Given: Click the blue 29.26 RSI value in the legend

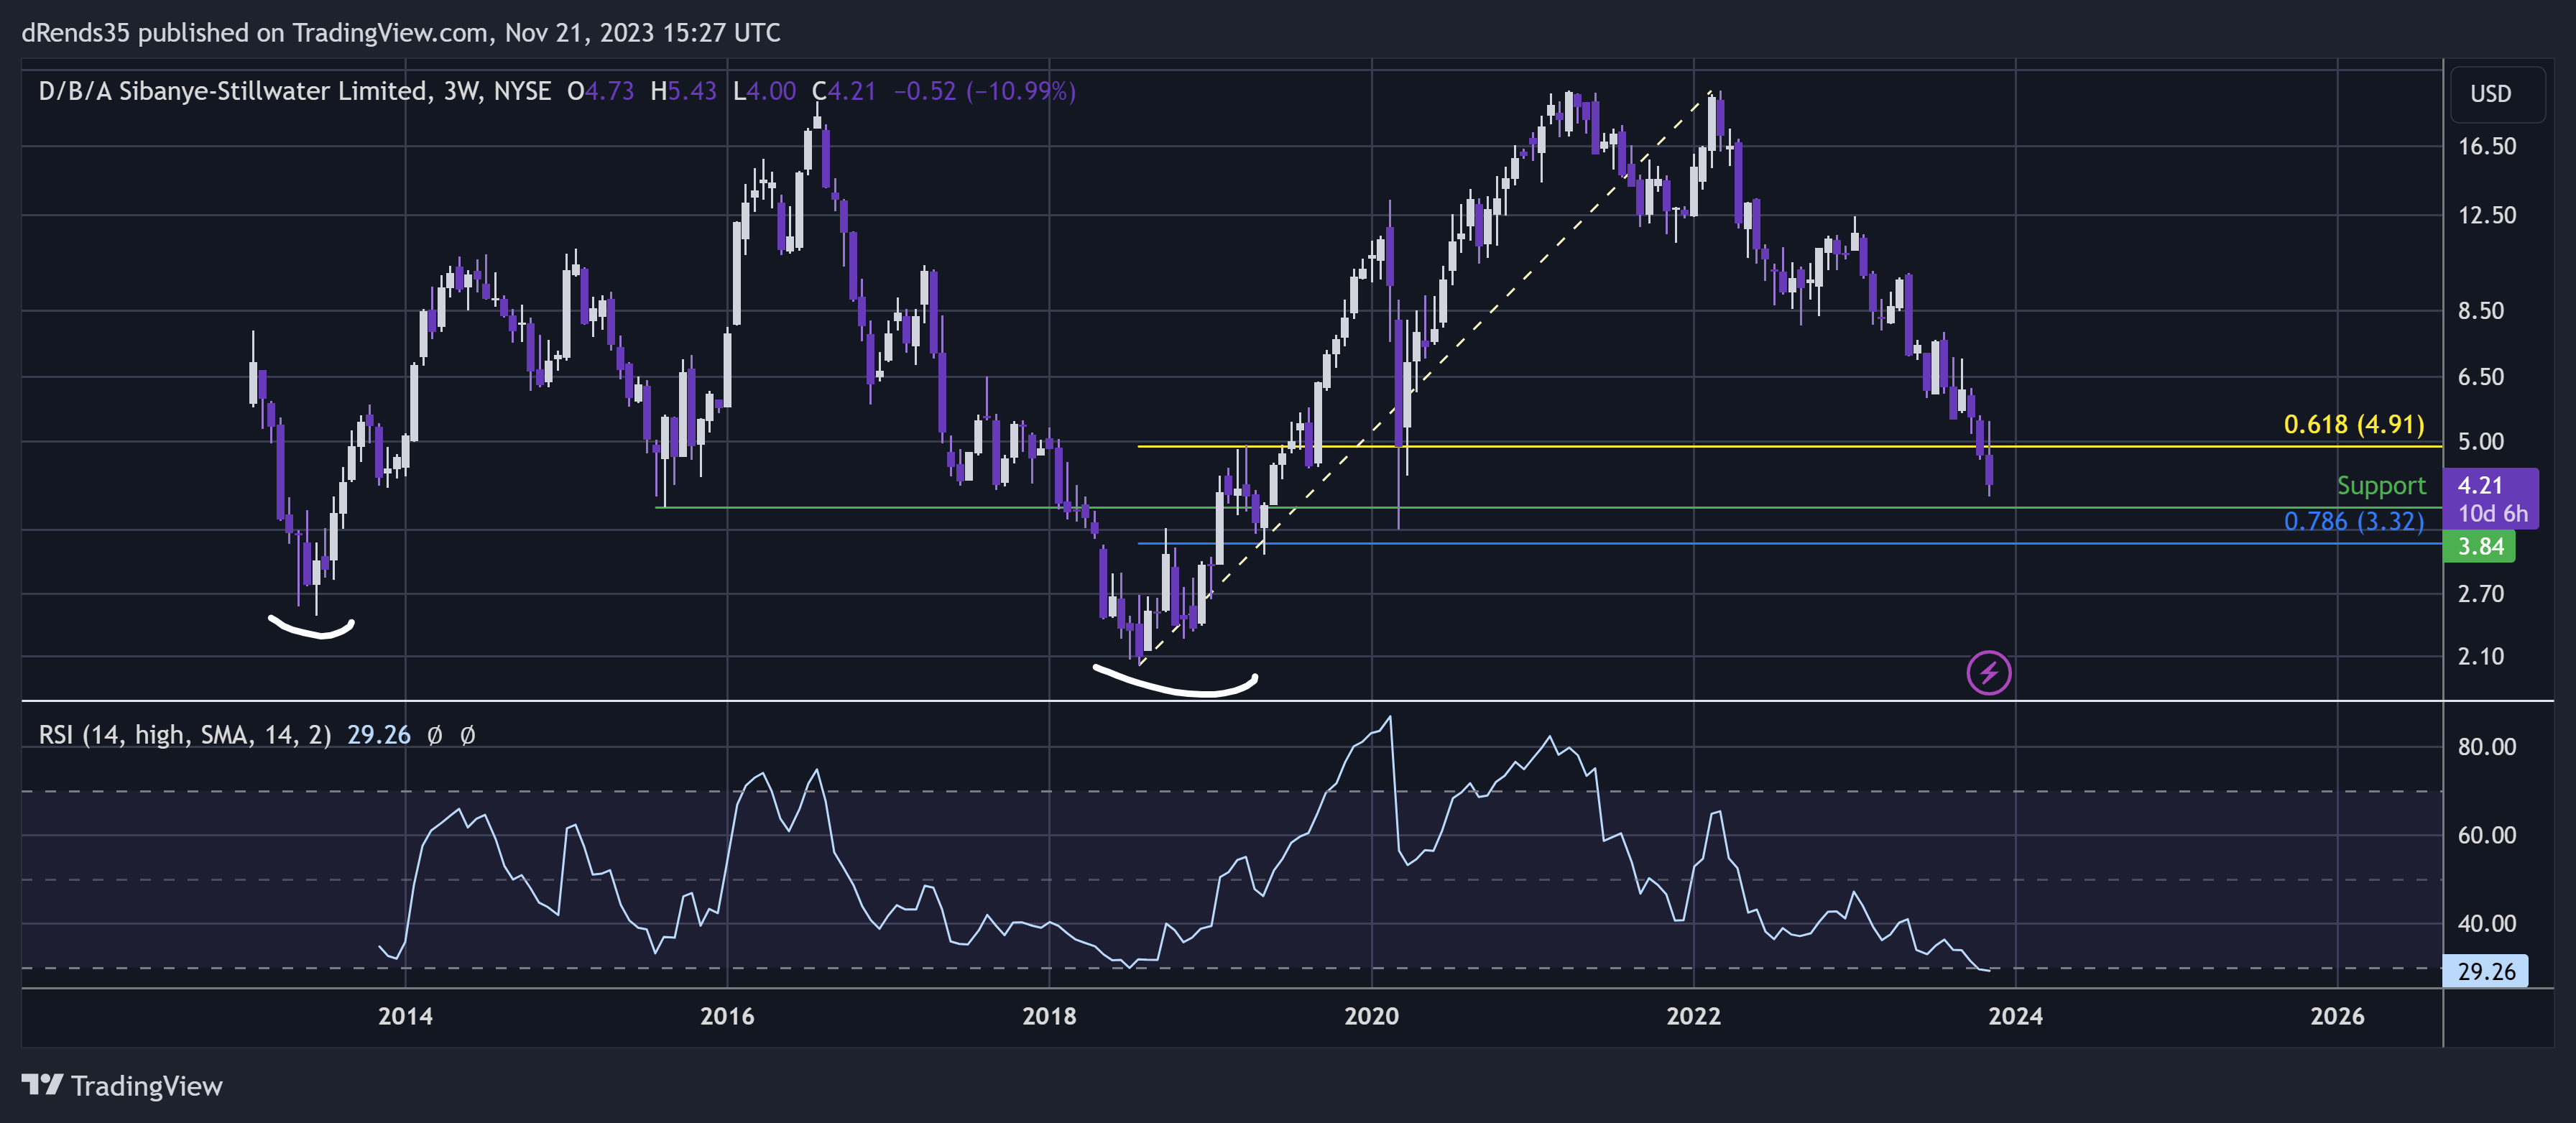Looking at the screenshot, I should [378, 735].
